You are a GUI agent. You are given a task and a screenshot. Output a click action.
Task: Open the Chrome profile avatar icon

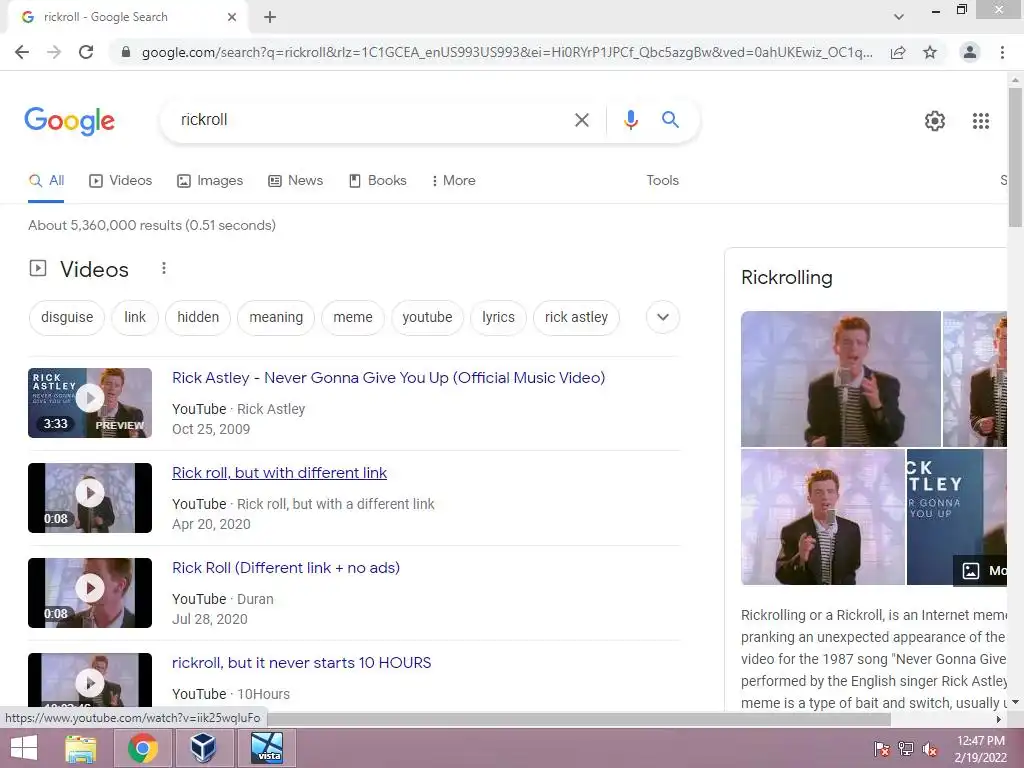click(970, 52)
